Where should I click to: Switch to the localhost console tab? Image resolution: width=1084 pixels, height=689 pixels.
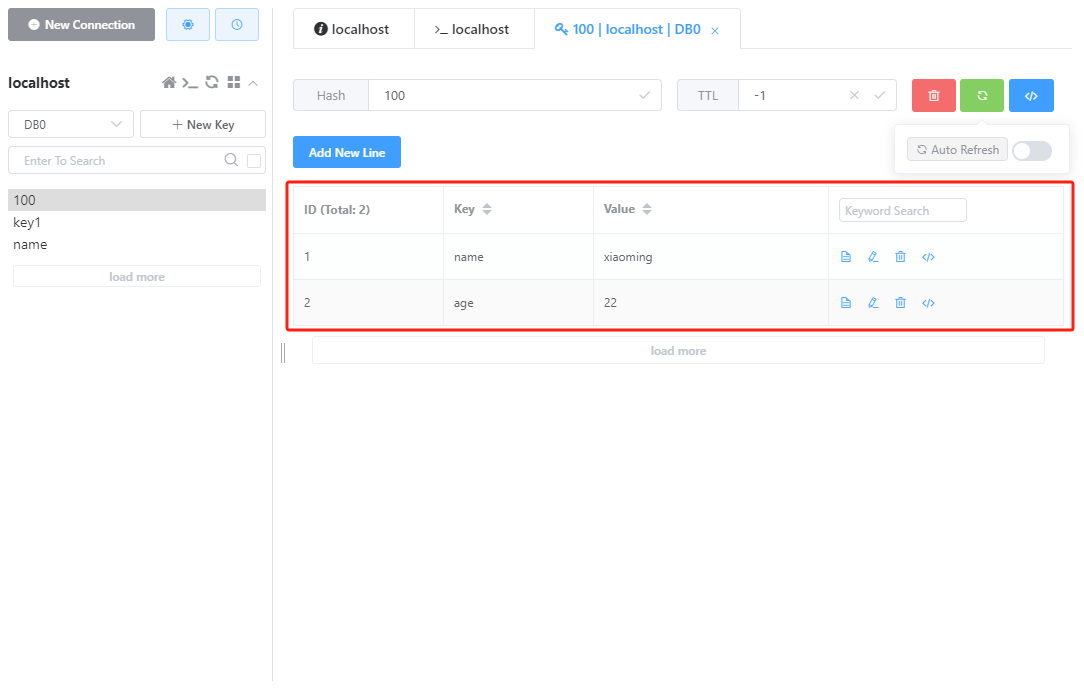[472, 29]
